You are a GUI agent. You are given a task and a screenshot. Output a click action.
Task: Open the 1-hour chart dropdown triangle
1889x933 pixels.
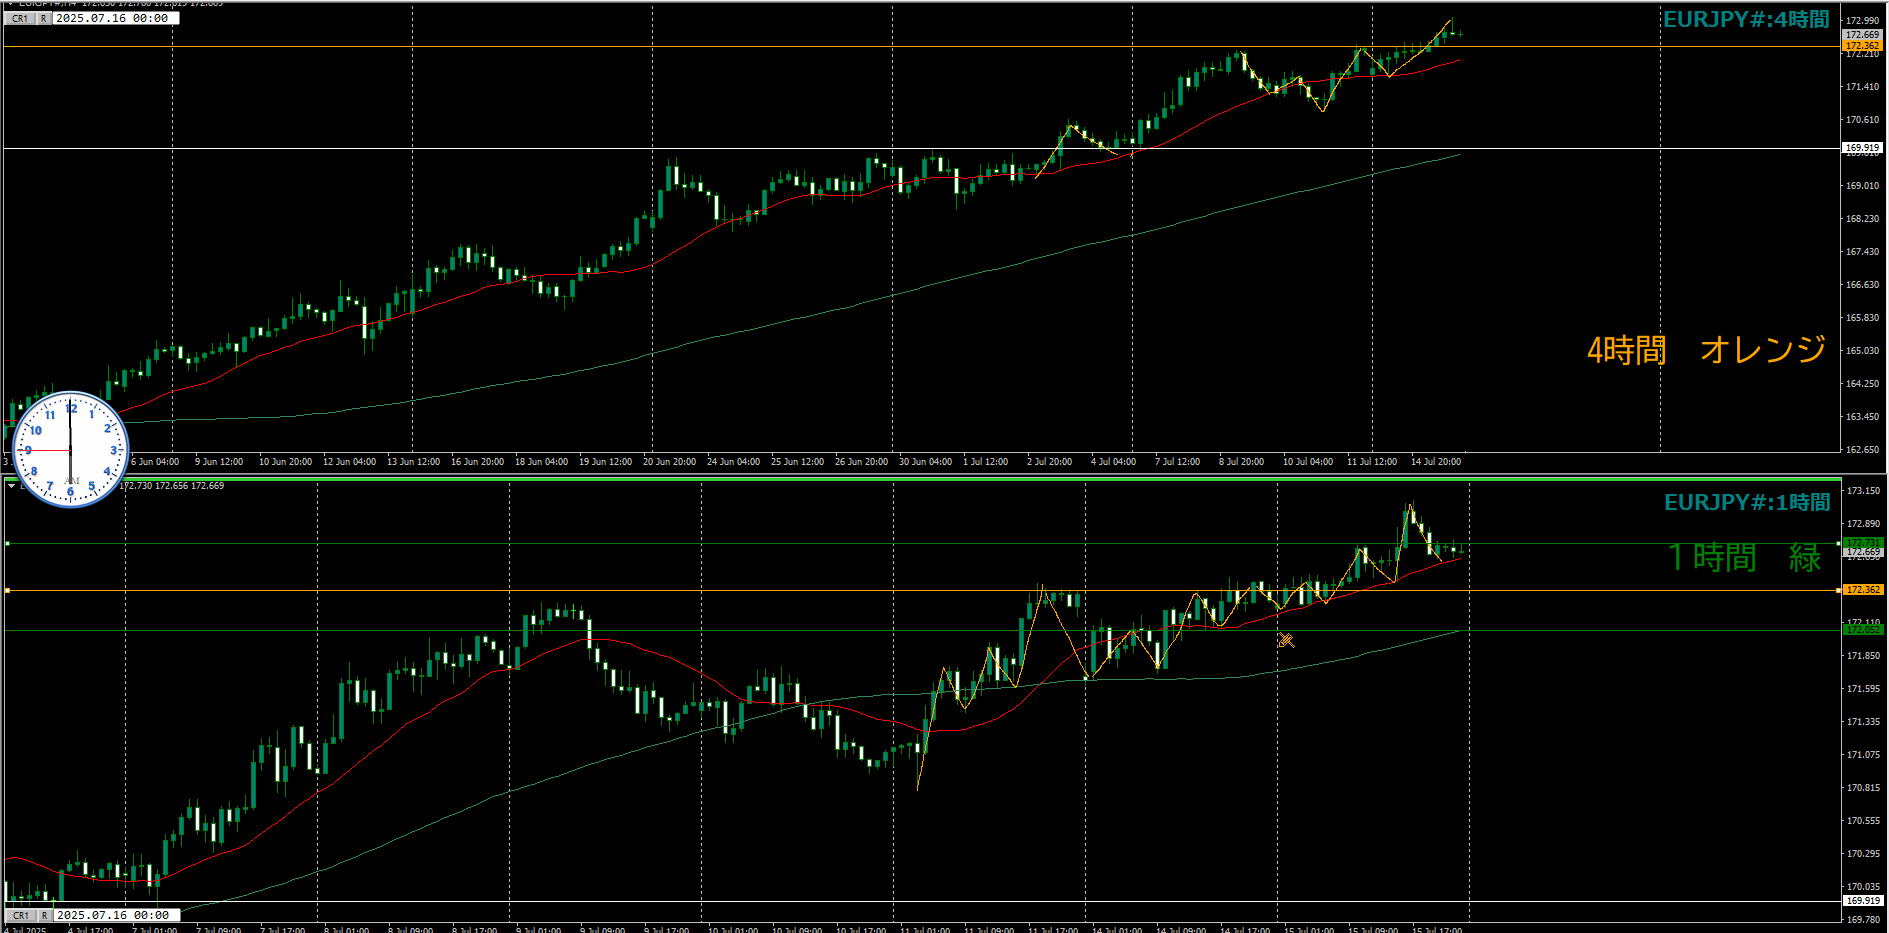[12, 486]
